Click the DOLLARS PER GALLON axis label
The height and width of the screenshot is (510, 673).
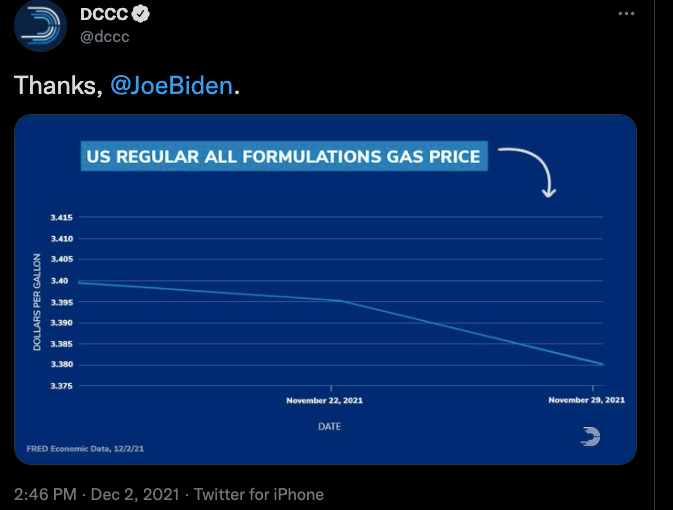(38, 302)
